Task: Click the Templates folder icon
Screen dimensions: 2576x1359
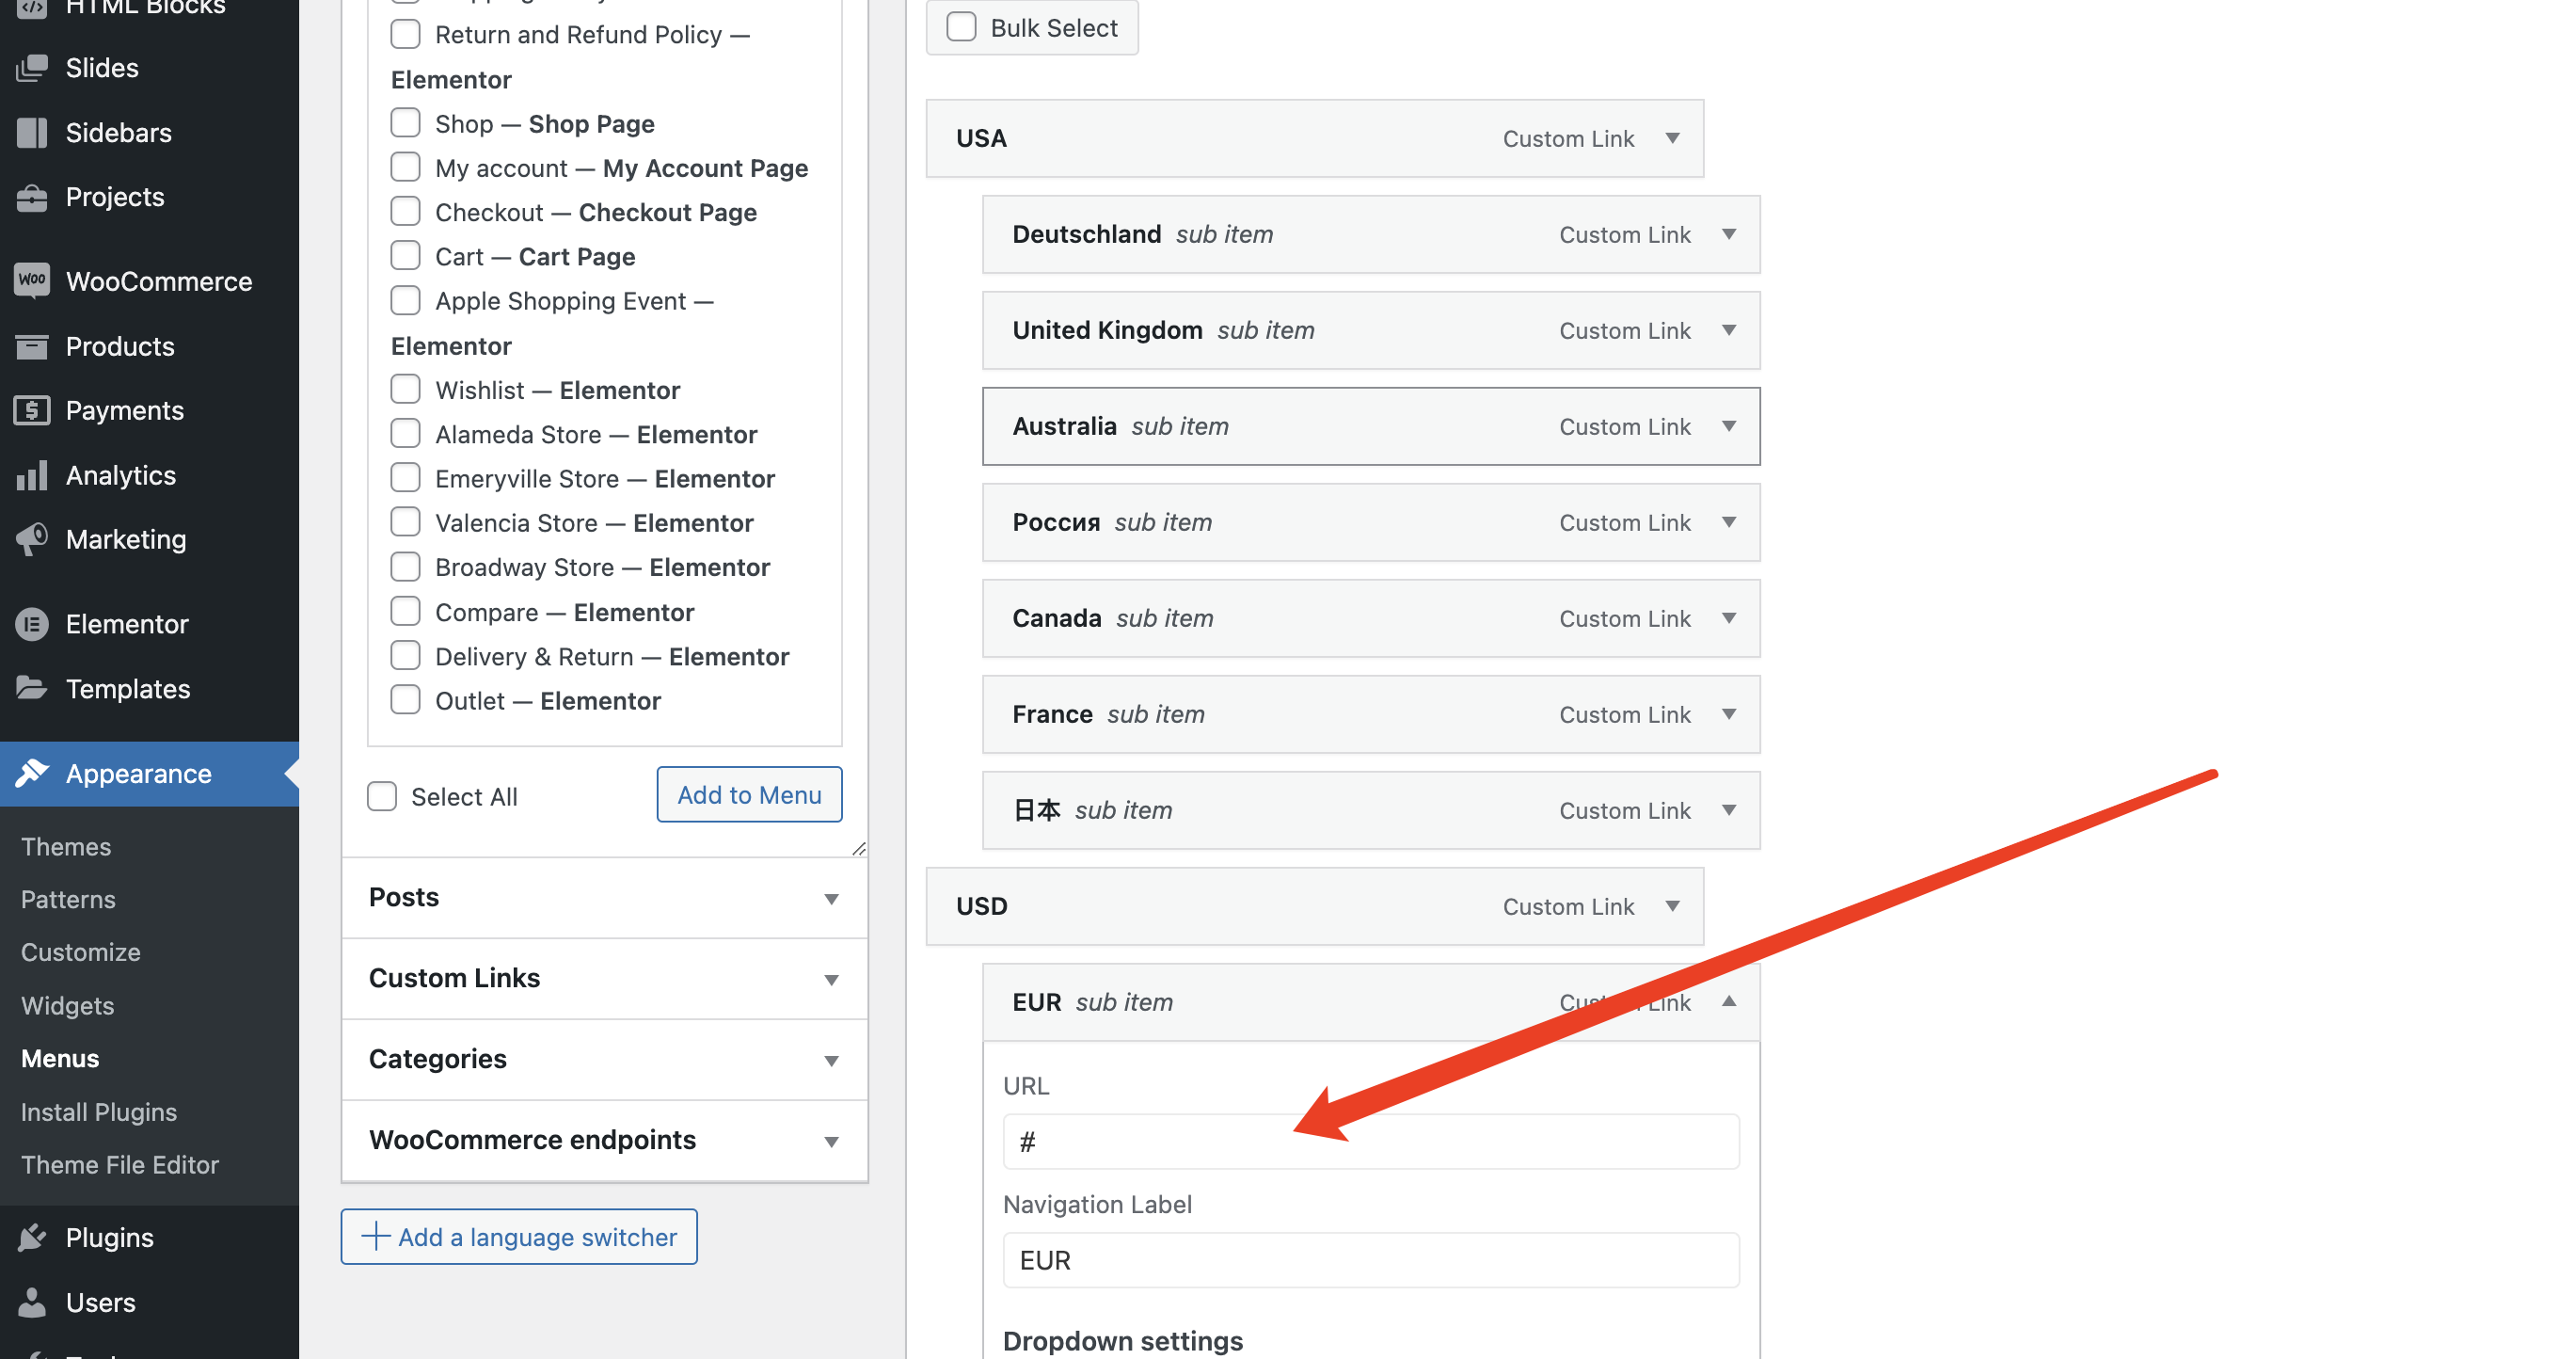Action: pyautogui.click(x=32, y=688)
